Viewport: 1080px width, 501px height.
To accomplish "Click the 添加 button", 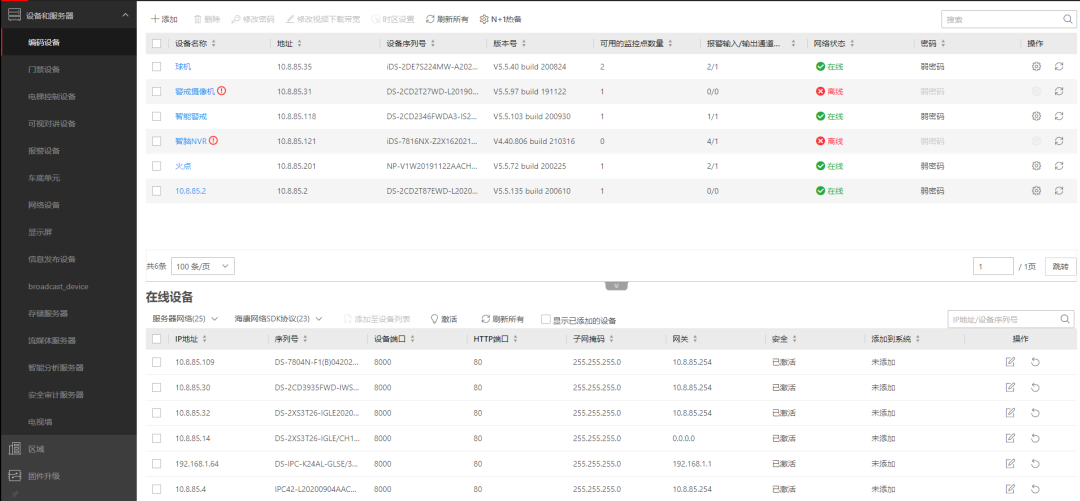I will [164, 19].
